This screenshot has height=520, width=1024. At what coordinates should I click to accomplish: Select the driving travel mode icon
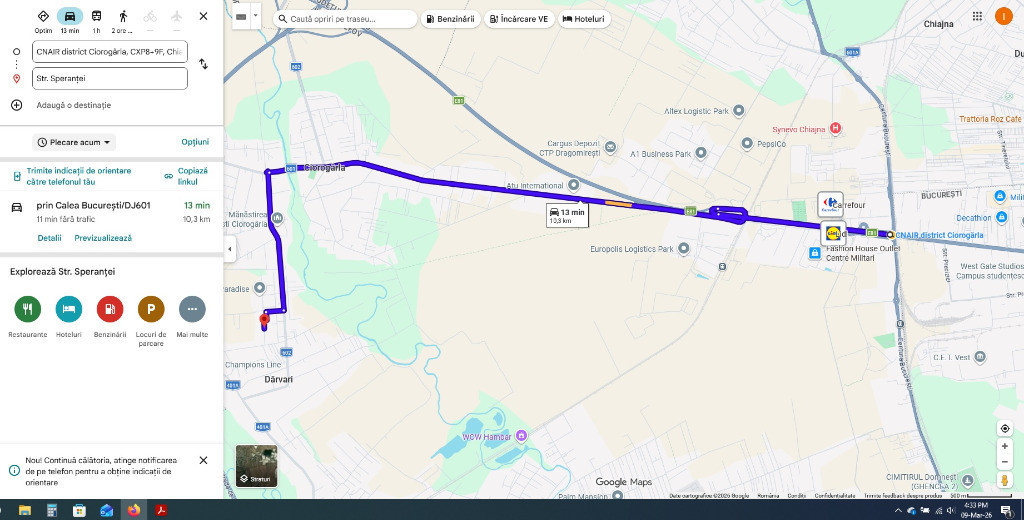70,16
